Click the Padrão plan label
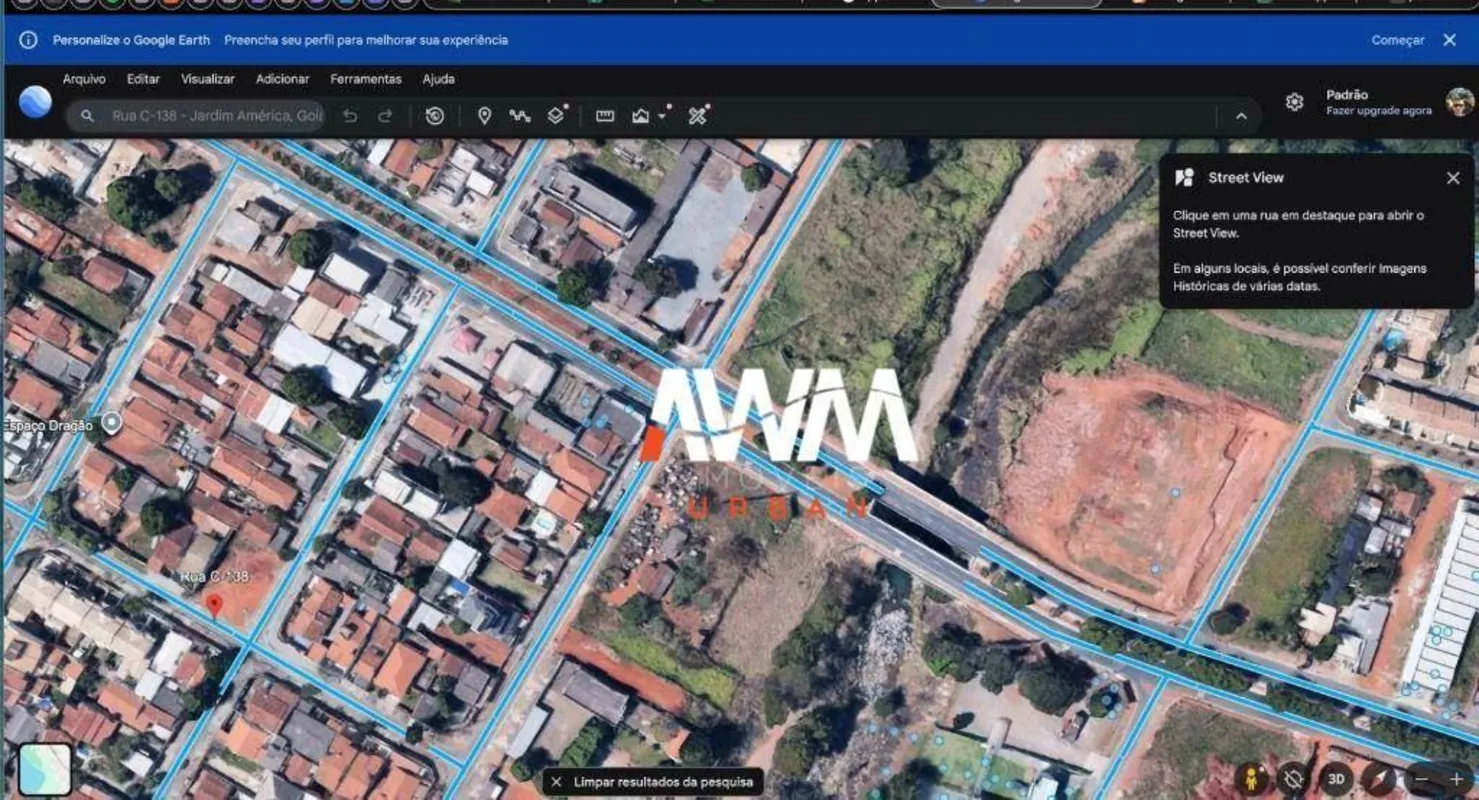The image size is (1479, 800). tap(1347, 95)
